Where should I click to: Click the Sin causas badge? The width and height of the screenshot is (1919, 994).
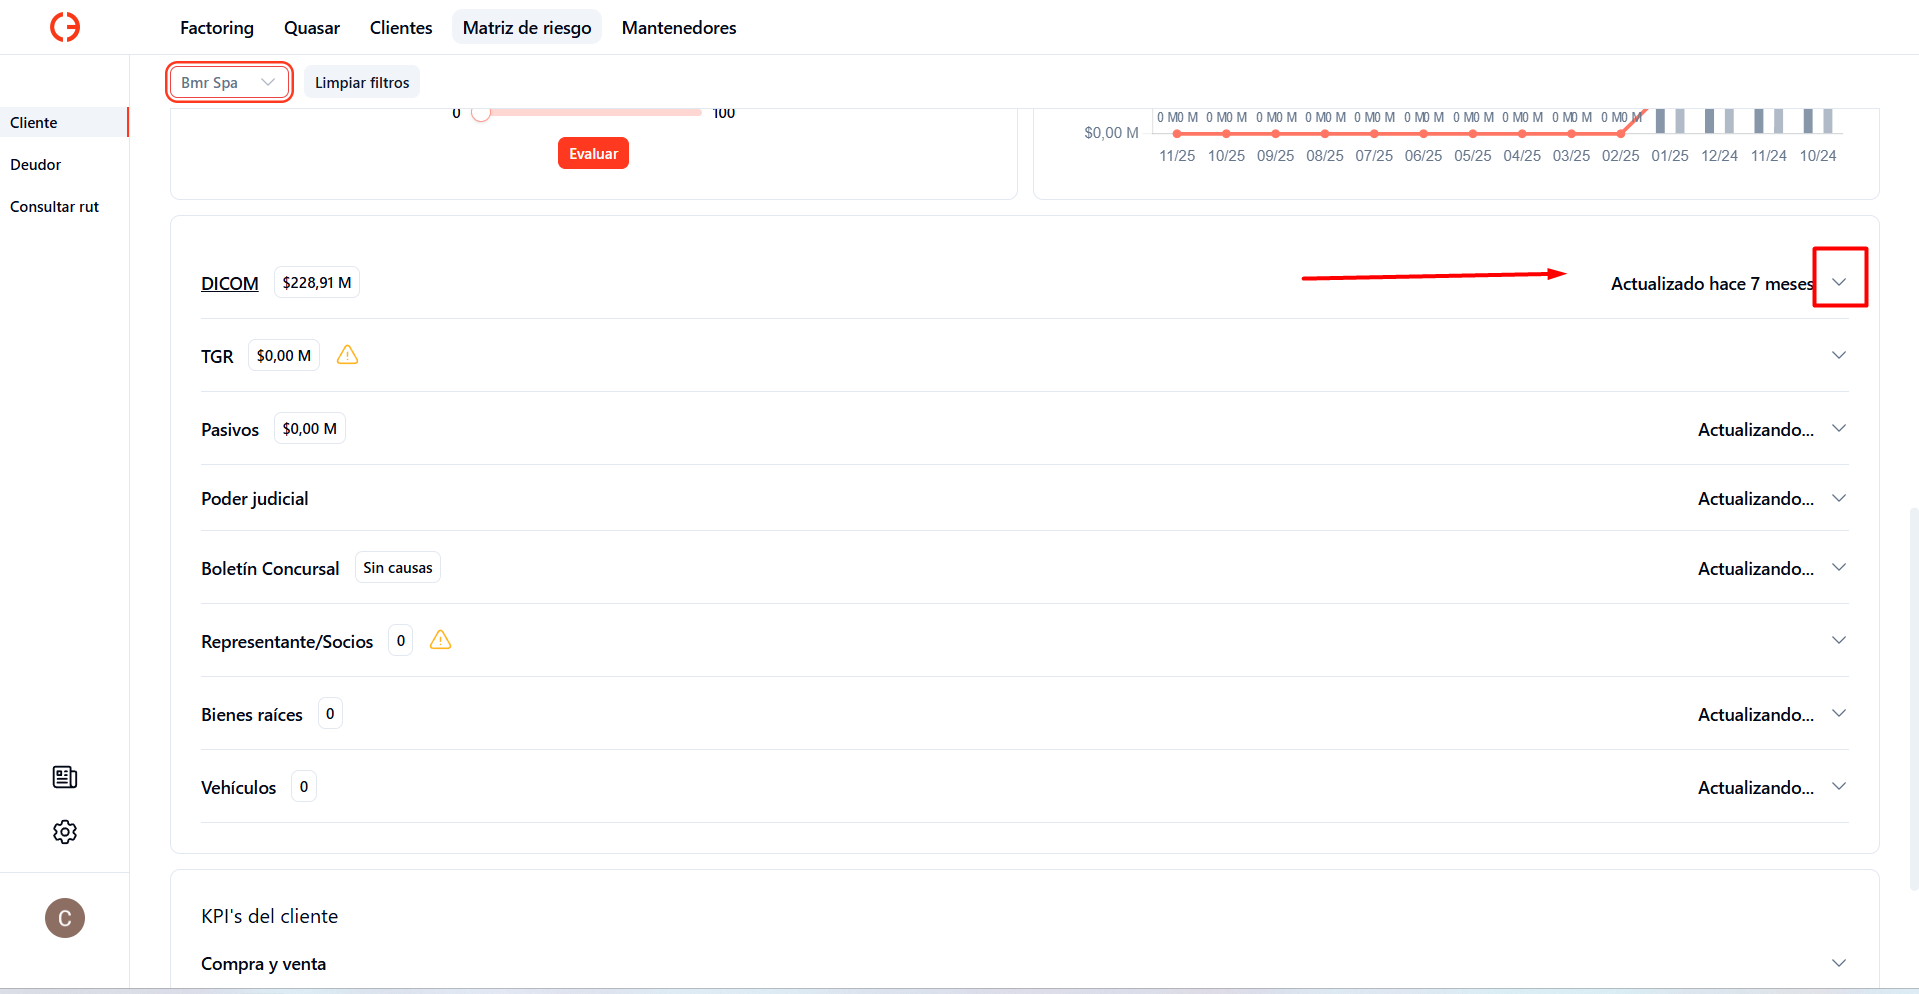[397, 567]
